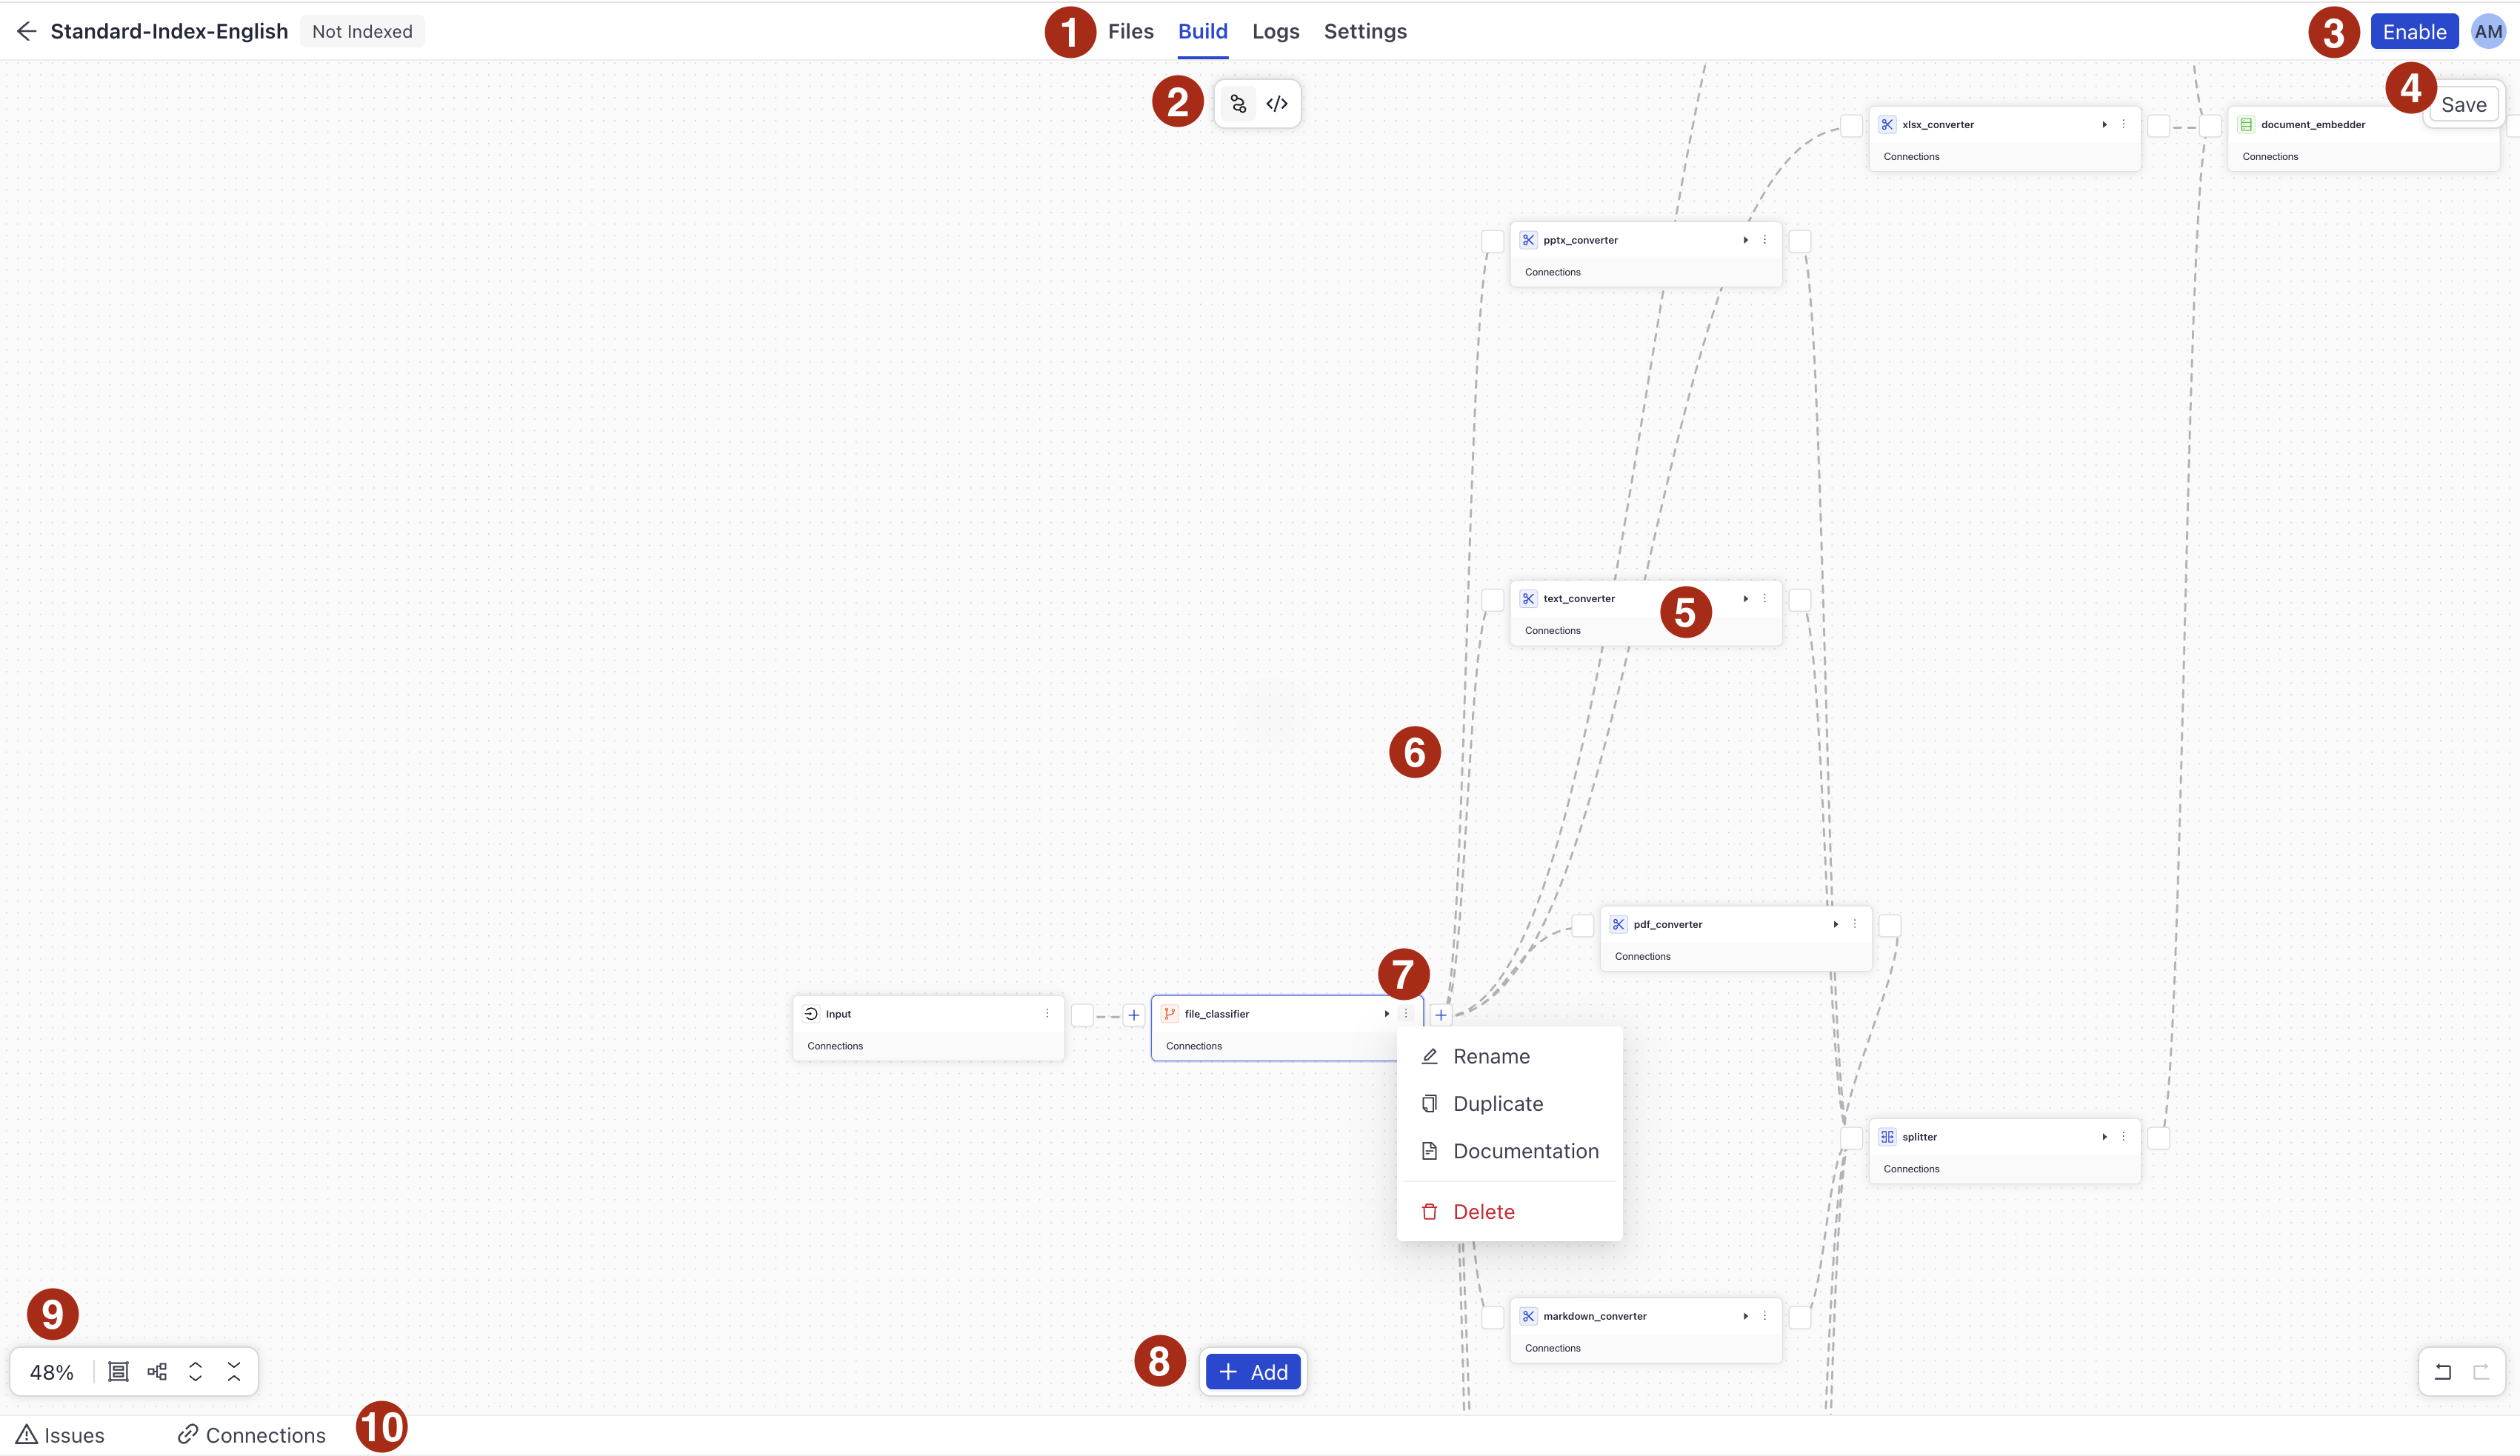Open the three-dot menu on pptx_converter
Viewport: 2520px width, 1456px height.
(x=1765, y=240)
